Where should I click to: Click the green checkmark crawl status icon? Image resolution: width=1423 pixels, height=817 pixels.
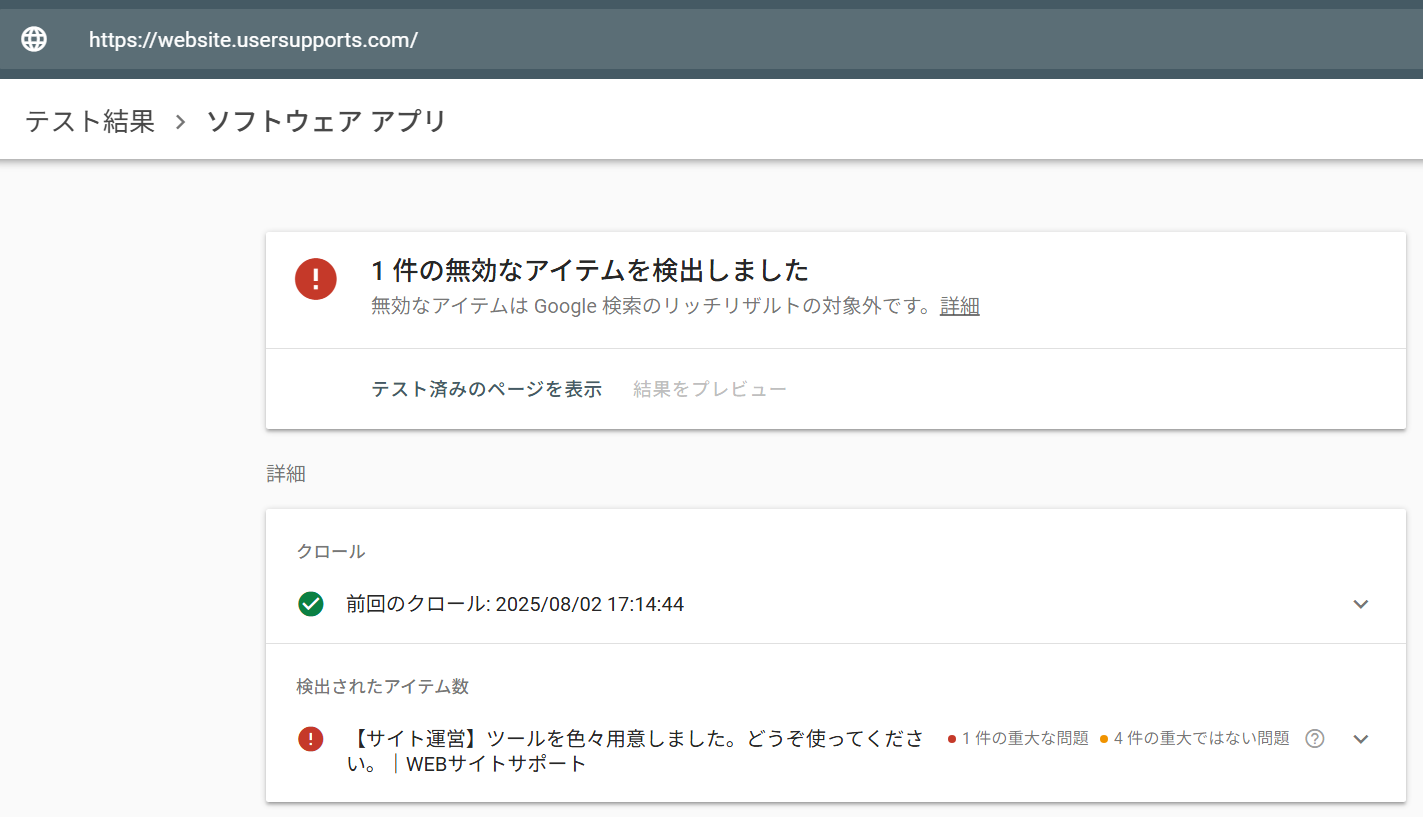coord(311,604)
